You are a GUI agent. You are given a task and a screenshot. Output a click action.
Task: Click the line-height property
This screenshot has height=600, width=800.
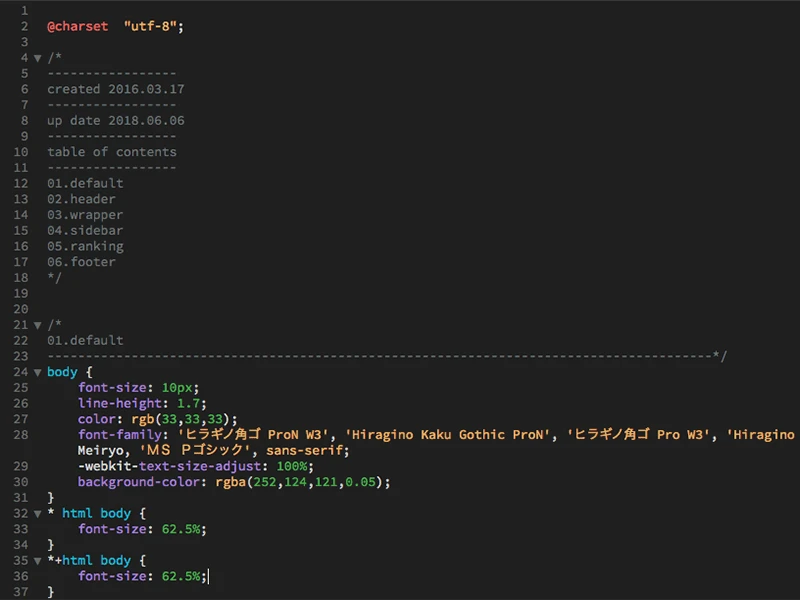(x=120, y=404)
